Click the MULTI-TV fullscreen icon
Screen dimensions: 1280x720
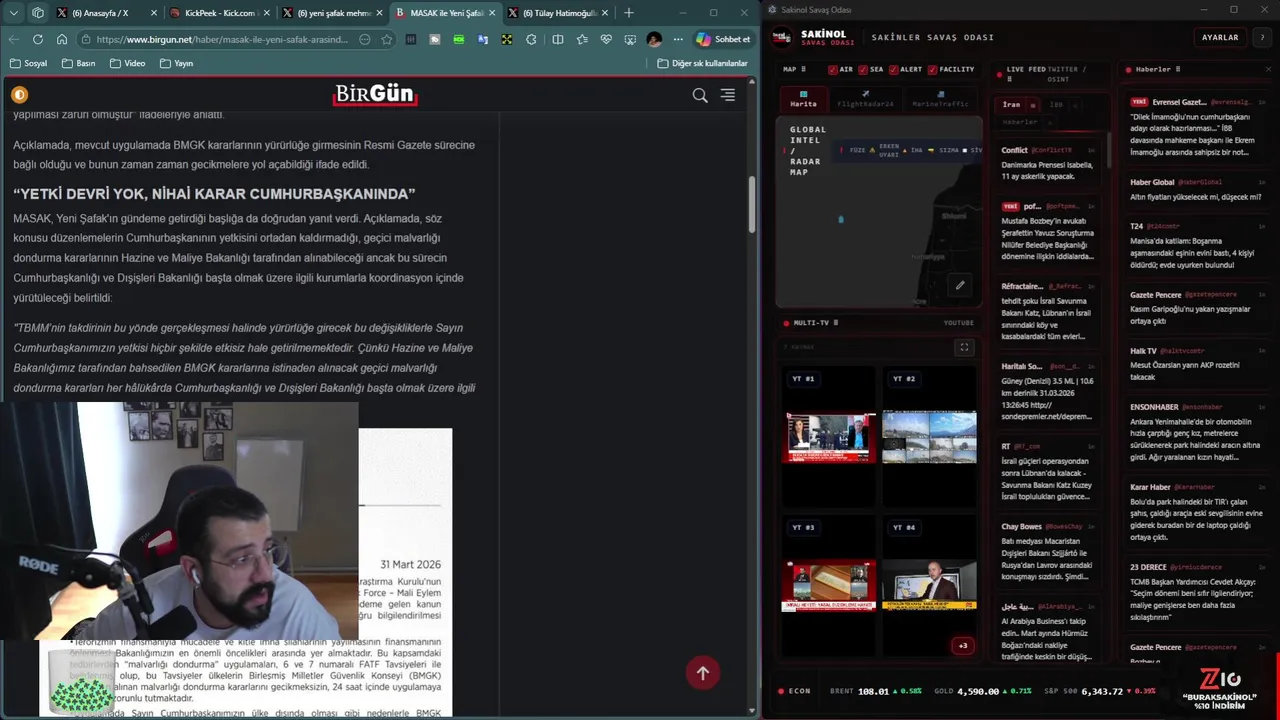coord(964,347)
